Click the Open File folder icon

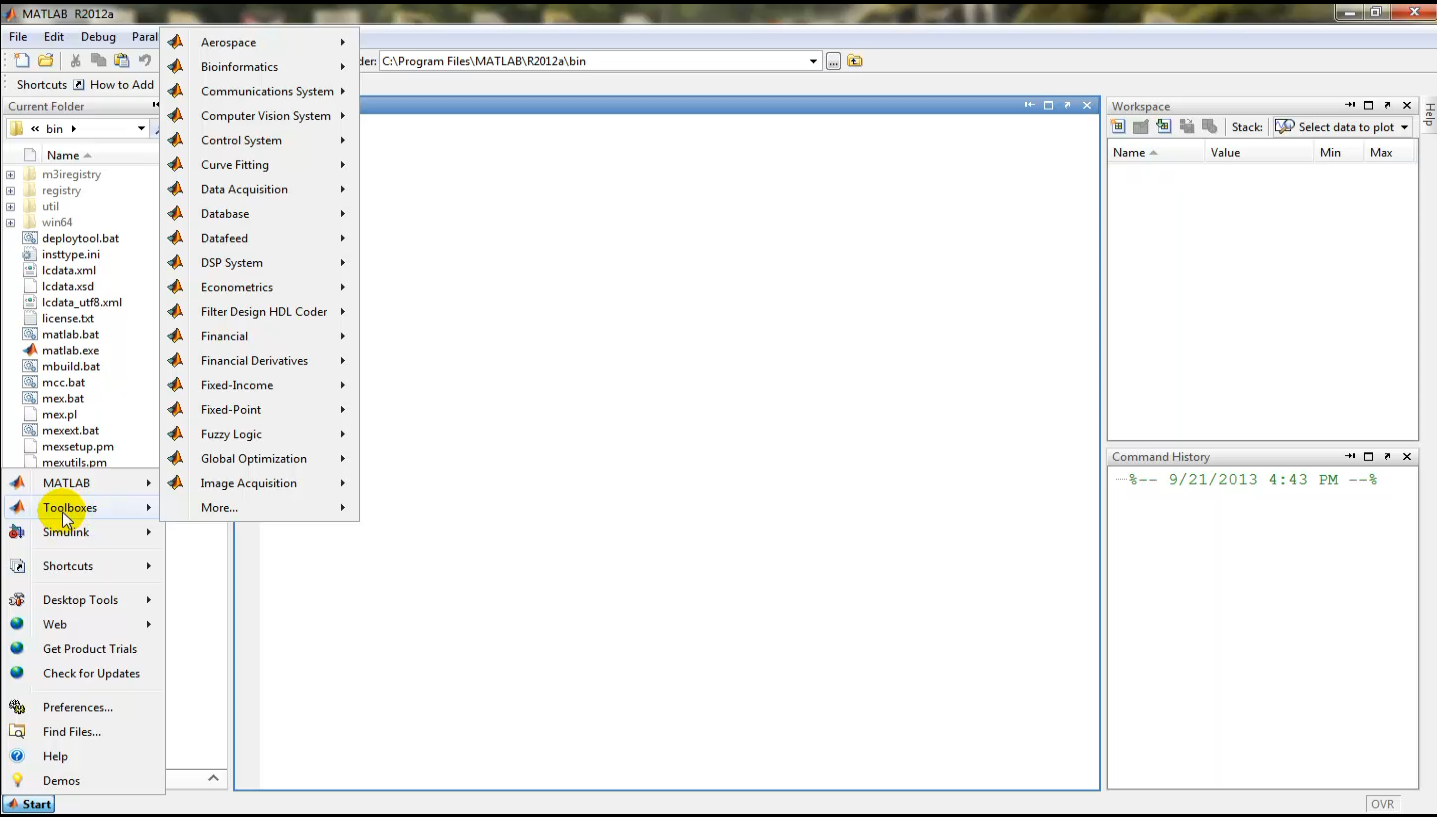[x=46, y=61]
